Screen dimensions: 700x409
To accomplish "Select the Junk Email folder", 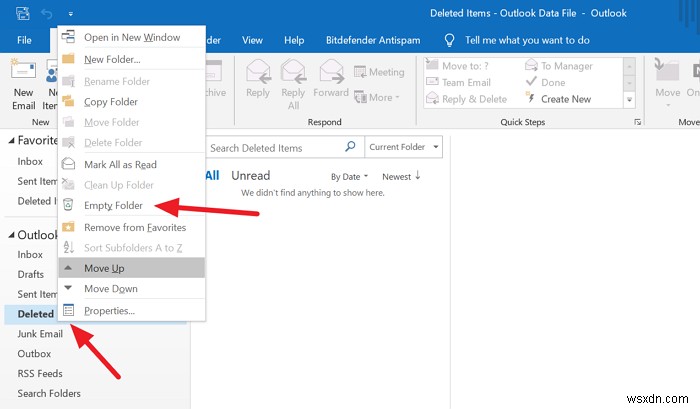I will 40,334.
